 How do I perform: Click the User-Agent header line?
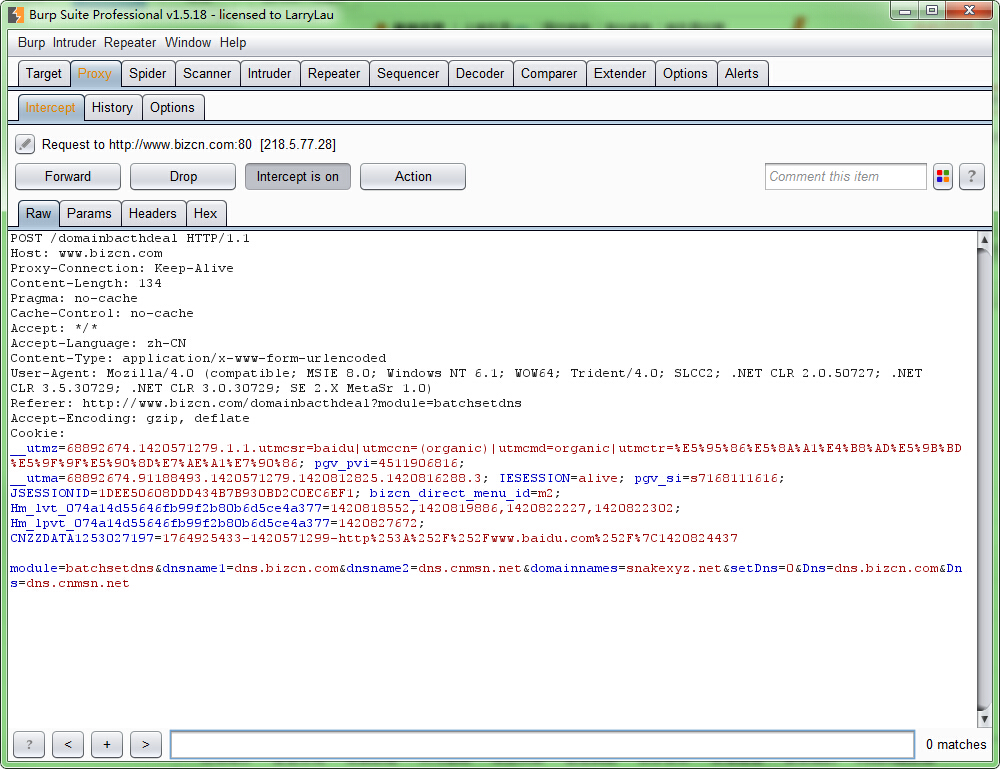pos(466,381)
